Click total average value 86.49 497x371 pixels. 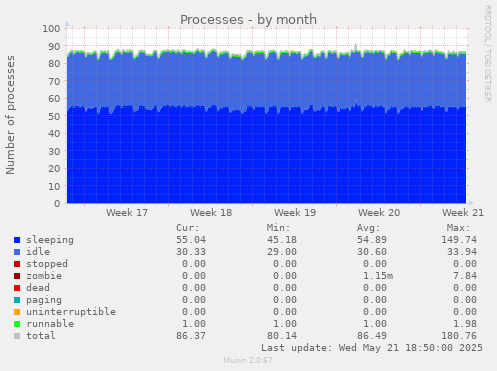click(372, 336)
